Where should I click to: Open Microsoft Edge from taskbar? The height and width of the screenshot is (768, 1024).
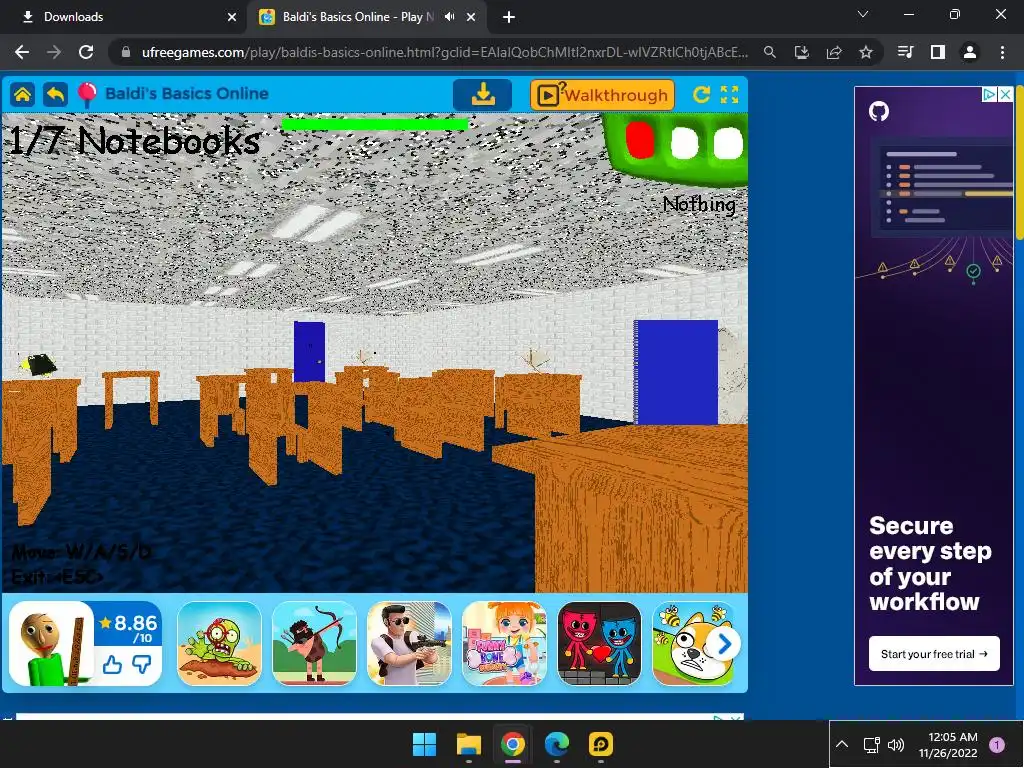click(556, 744)
